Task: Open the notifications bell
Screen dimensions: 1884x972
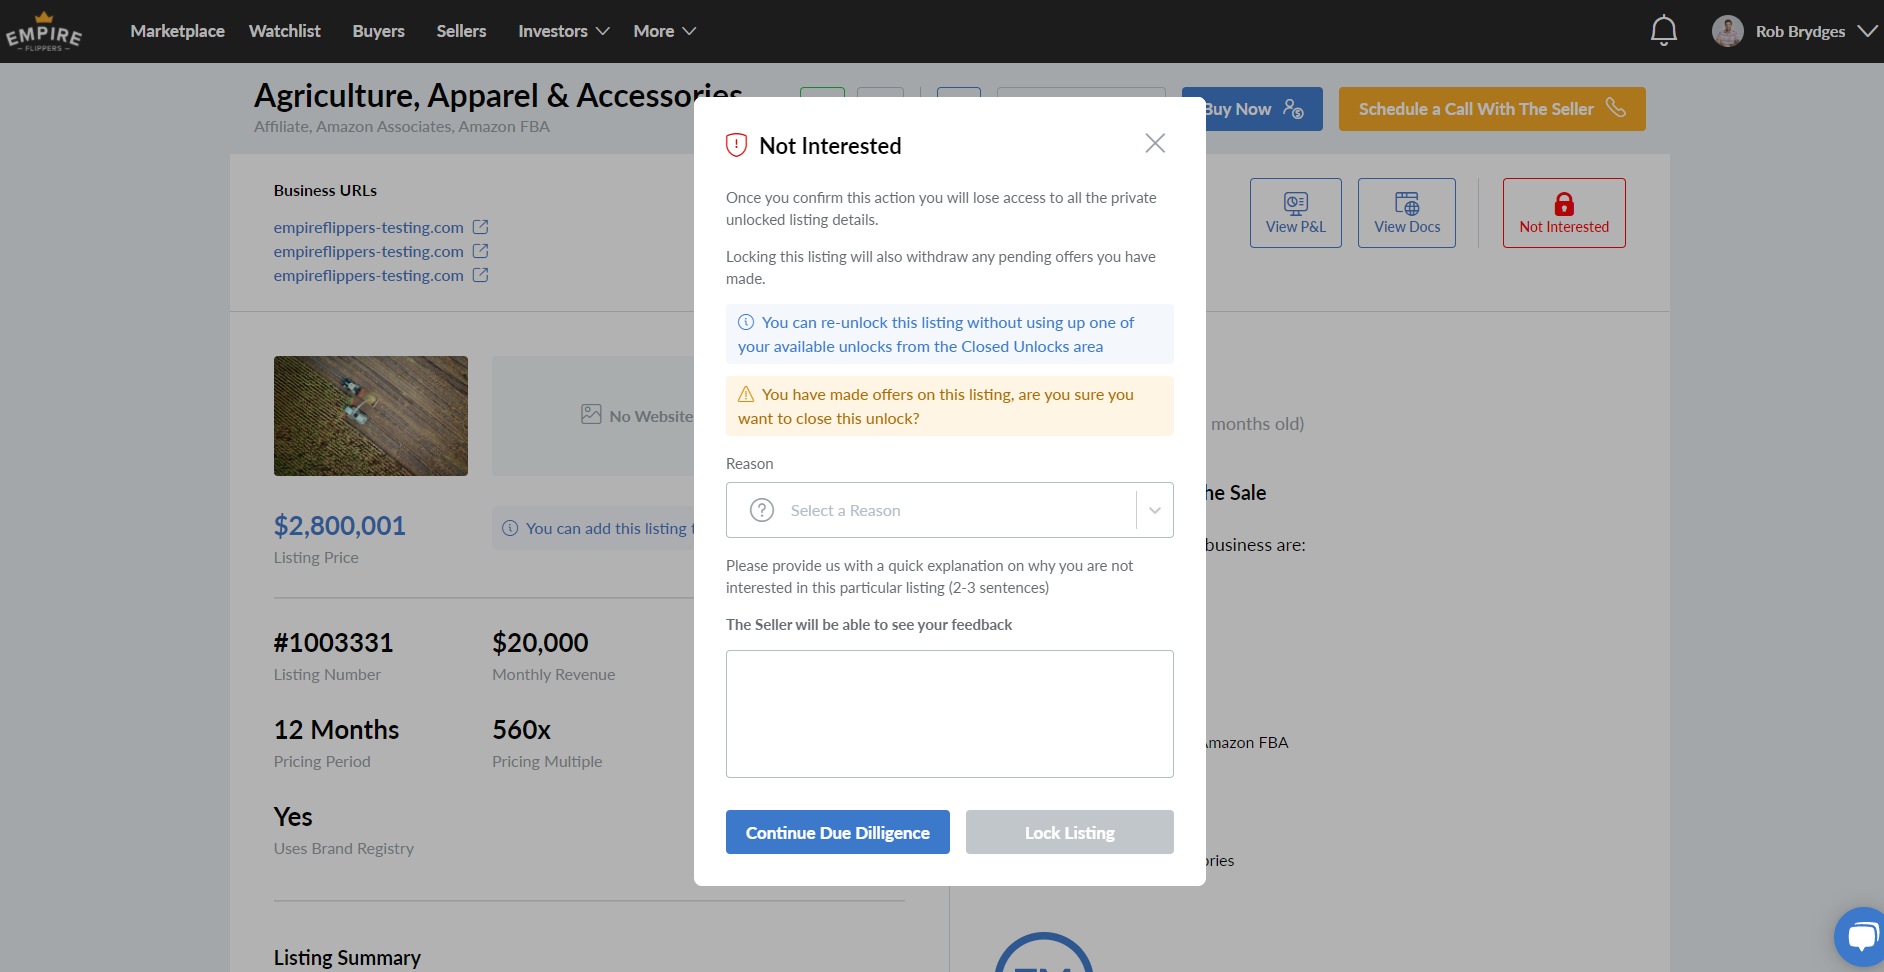Action: (x=1663, y=31)
